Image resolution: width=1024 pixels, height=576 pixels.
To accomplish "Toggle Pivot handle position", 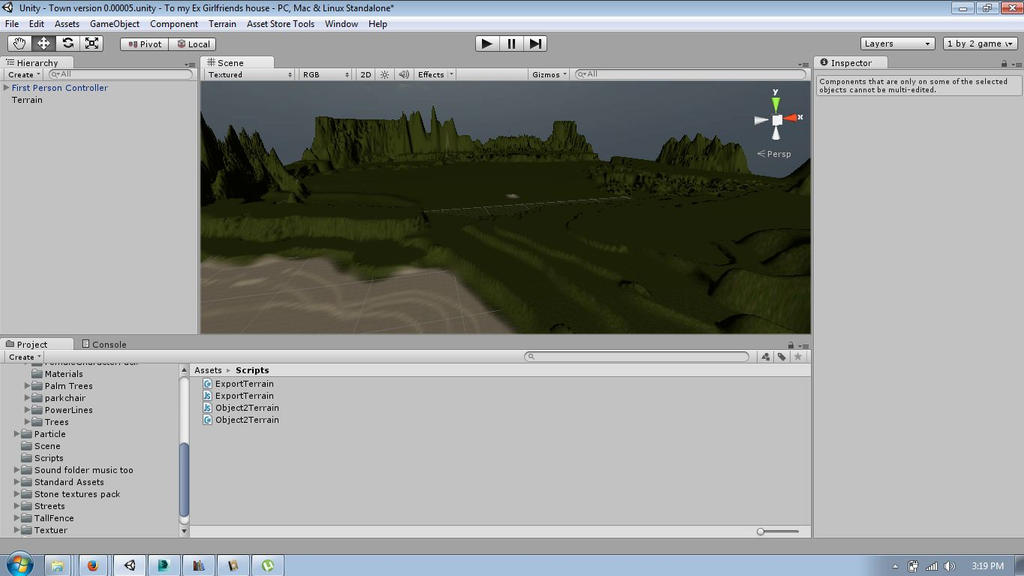I will [x=145, y=44].
